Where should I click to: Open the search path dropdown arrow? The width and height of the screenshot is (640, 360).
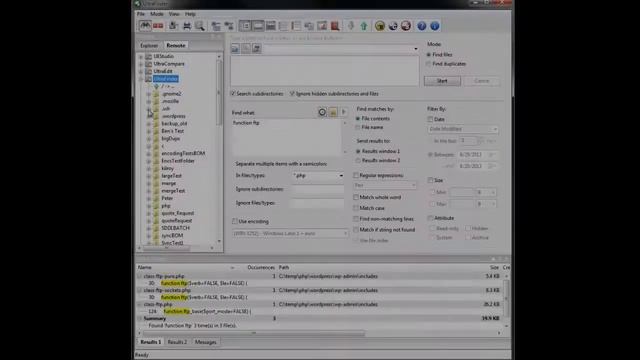pyautogui.click(x=416, y=49)
